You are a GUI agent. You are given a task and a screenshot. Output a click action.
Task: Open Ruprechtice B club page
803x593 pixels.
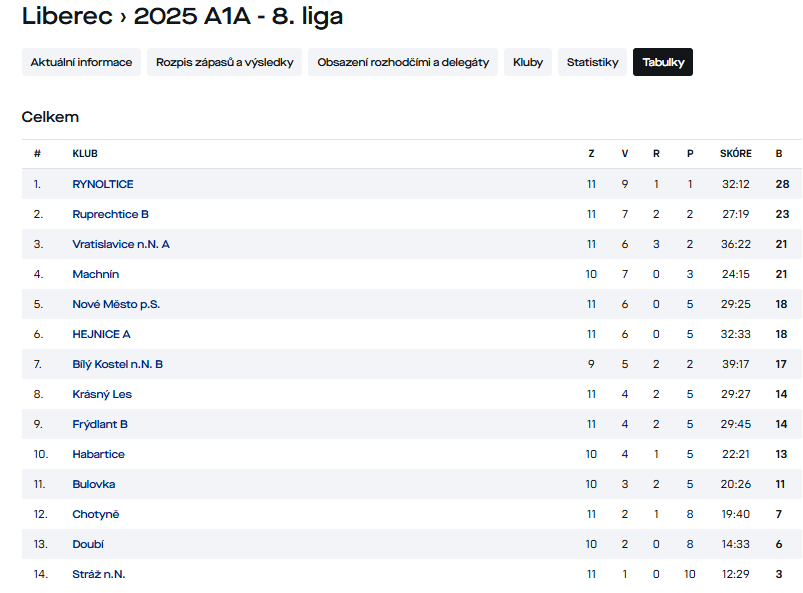coord(110,214)
